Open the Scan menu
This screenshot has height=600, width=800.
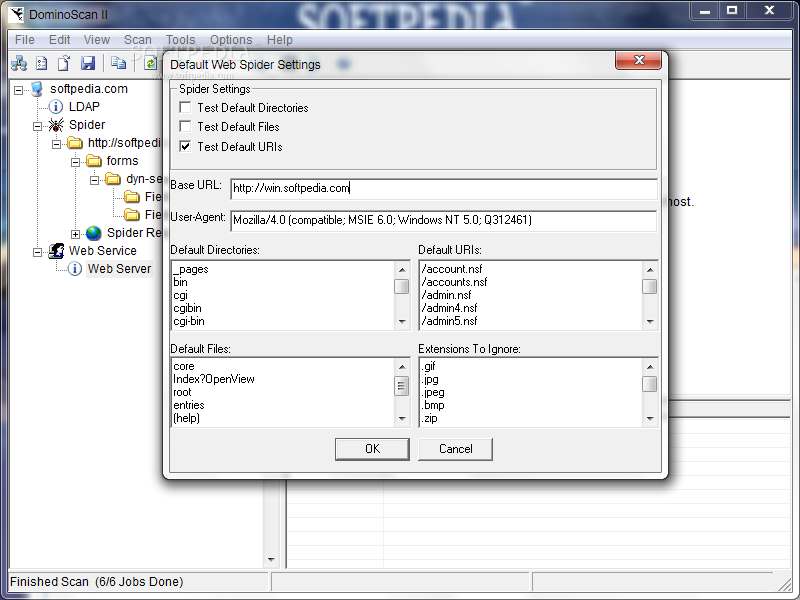click(138, 40)
